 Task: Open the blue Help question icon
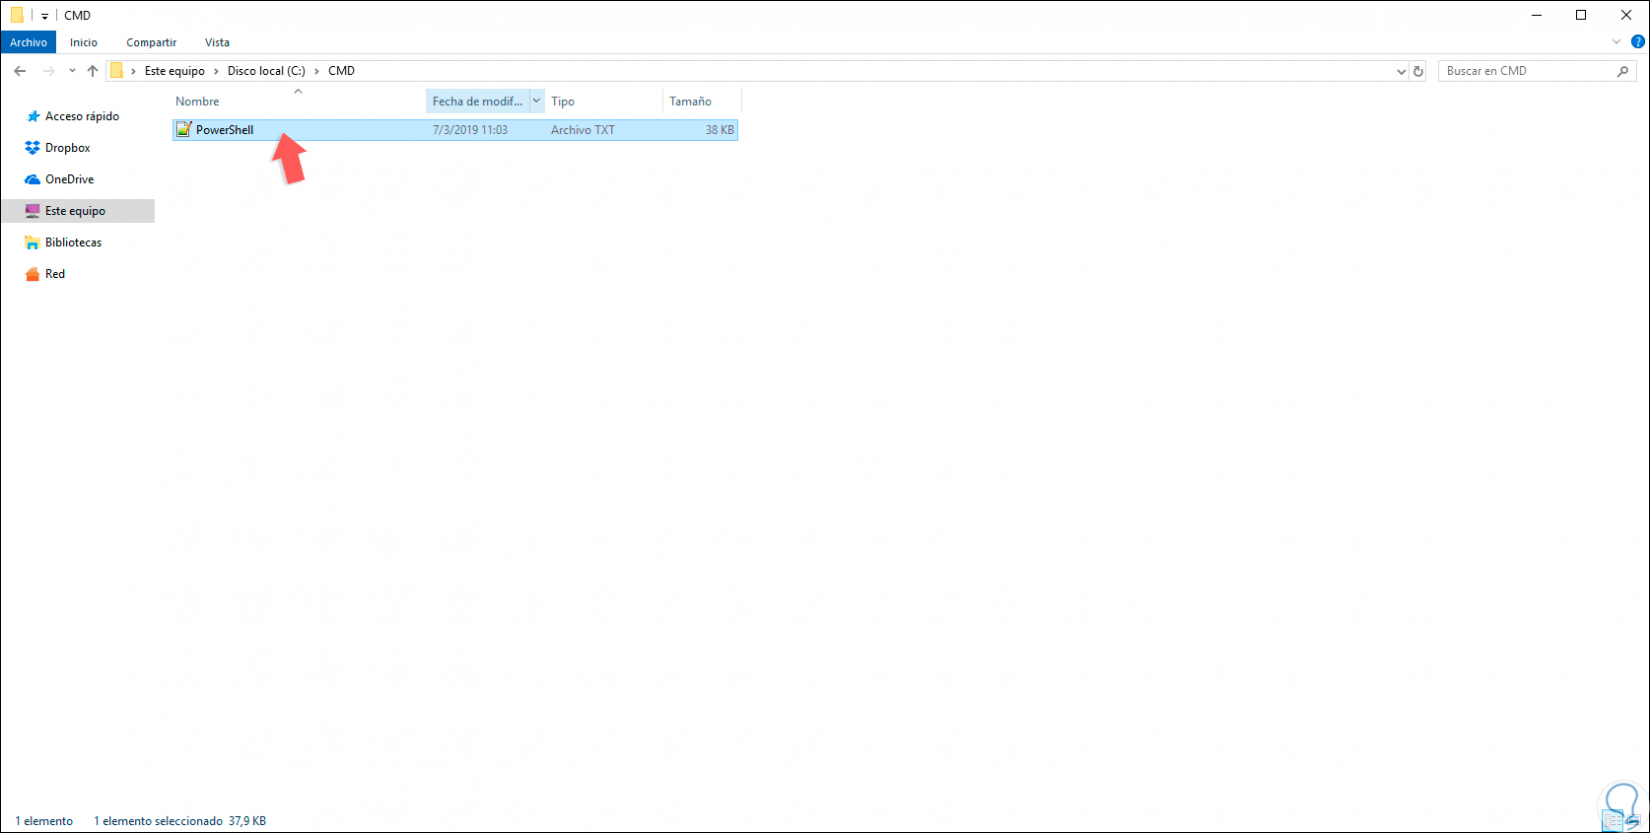[x=1638, y=42]
